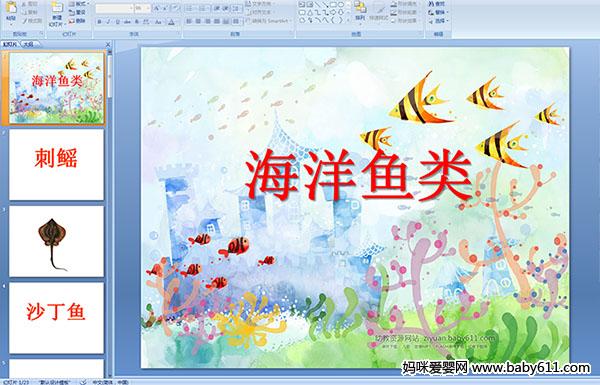Click the Character Spacing icon
This screenshot has width=600, height=385.
click(x=147, y=22)
